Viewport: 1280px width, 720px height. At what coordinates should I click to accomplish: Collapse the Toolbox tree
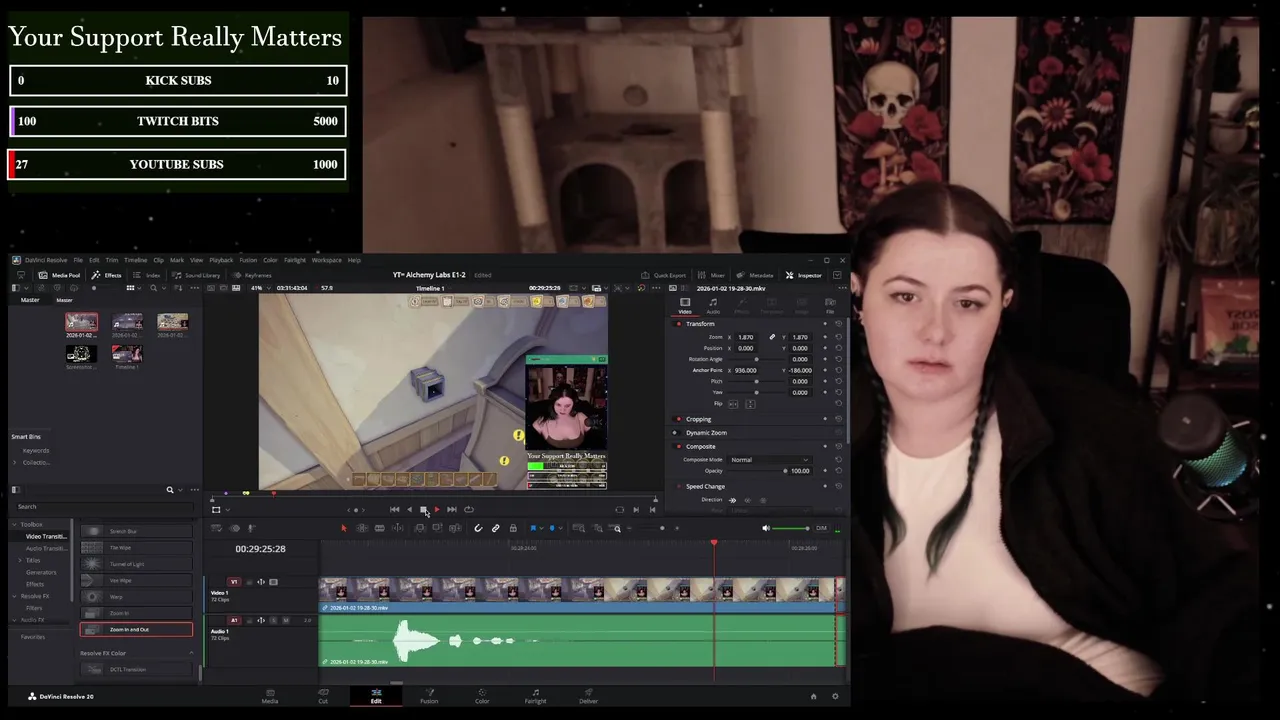point(14,524)
